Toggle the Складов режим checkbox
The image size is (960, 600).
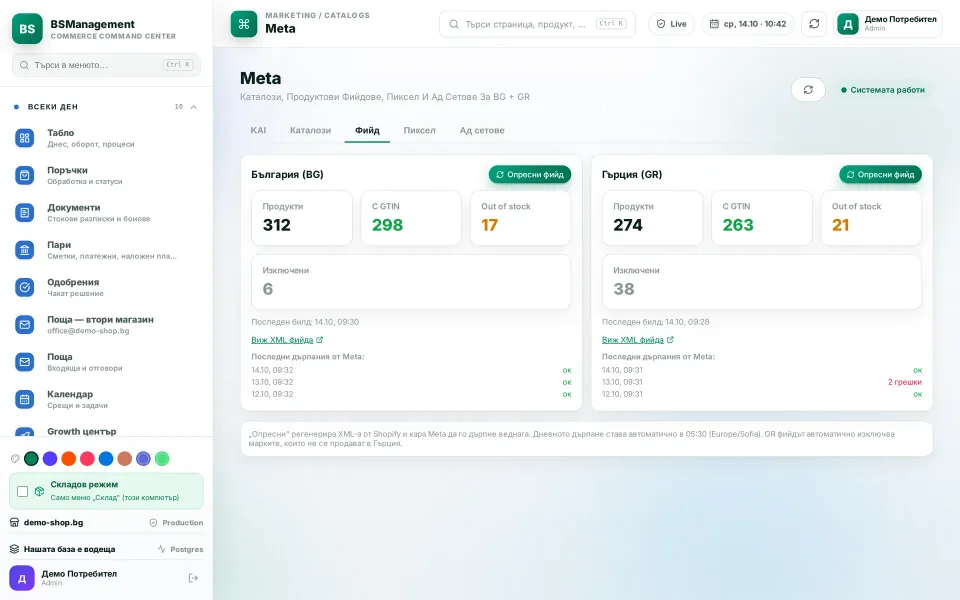23,491
